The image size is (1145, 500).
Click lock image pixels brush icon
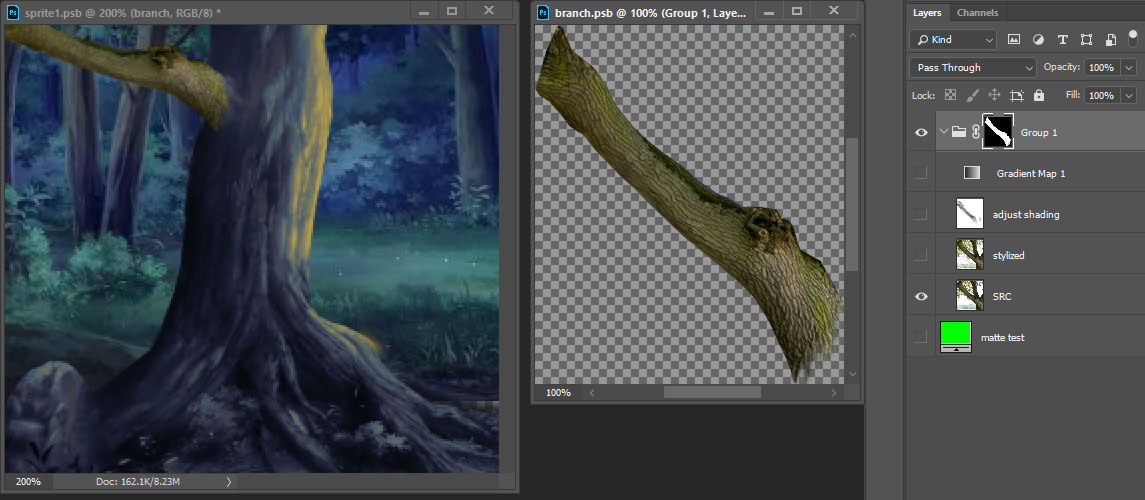pos(972,95)
